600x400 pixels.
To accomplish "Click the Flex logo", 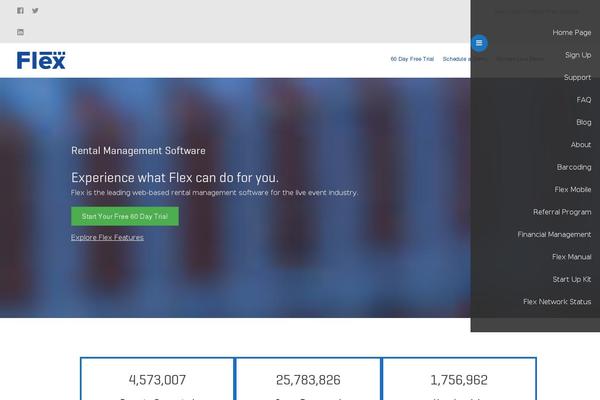I will coord(41,60).
